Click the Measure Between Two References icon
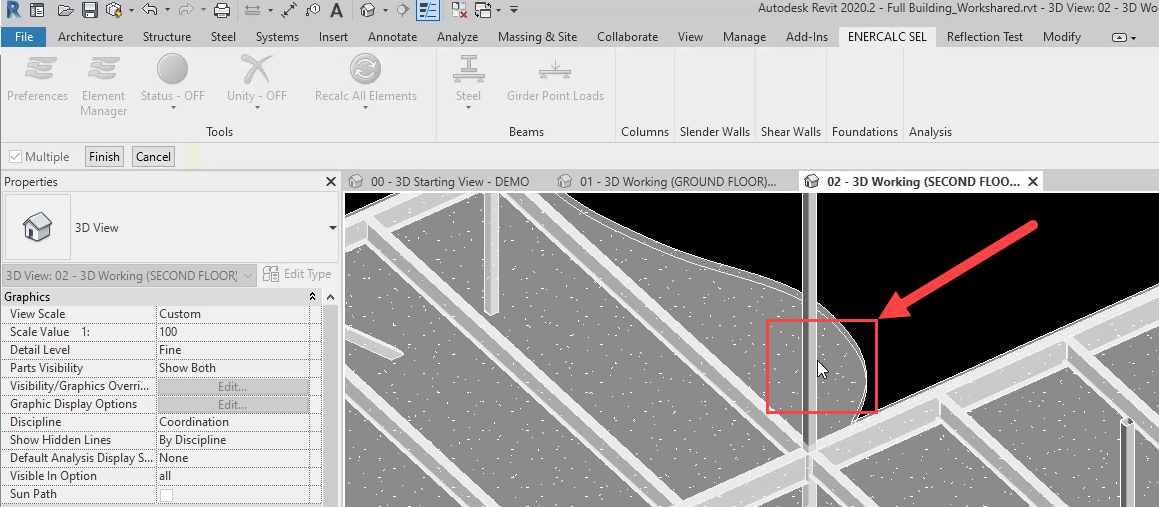 253,10
